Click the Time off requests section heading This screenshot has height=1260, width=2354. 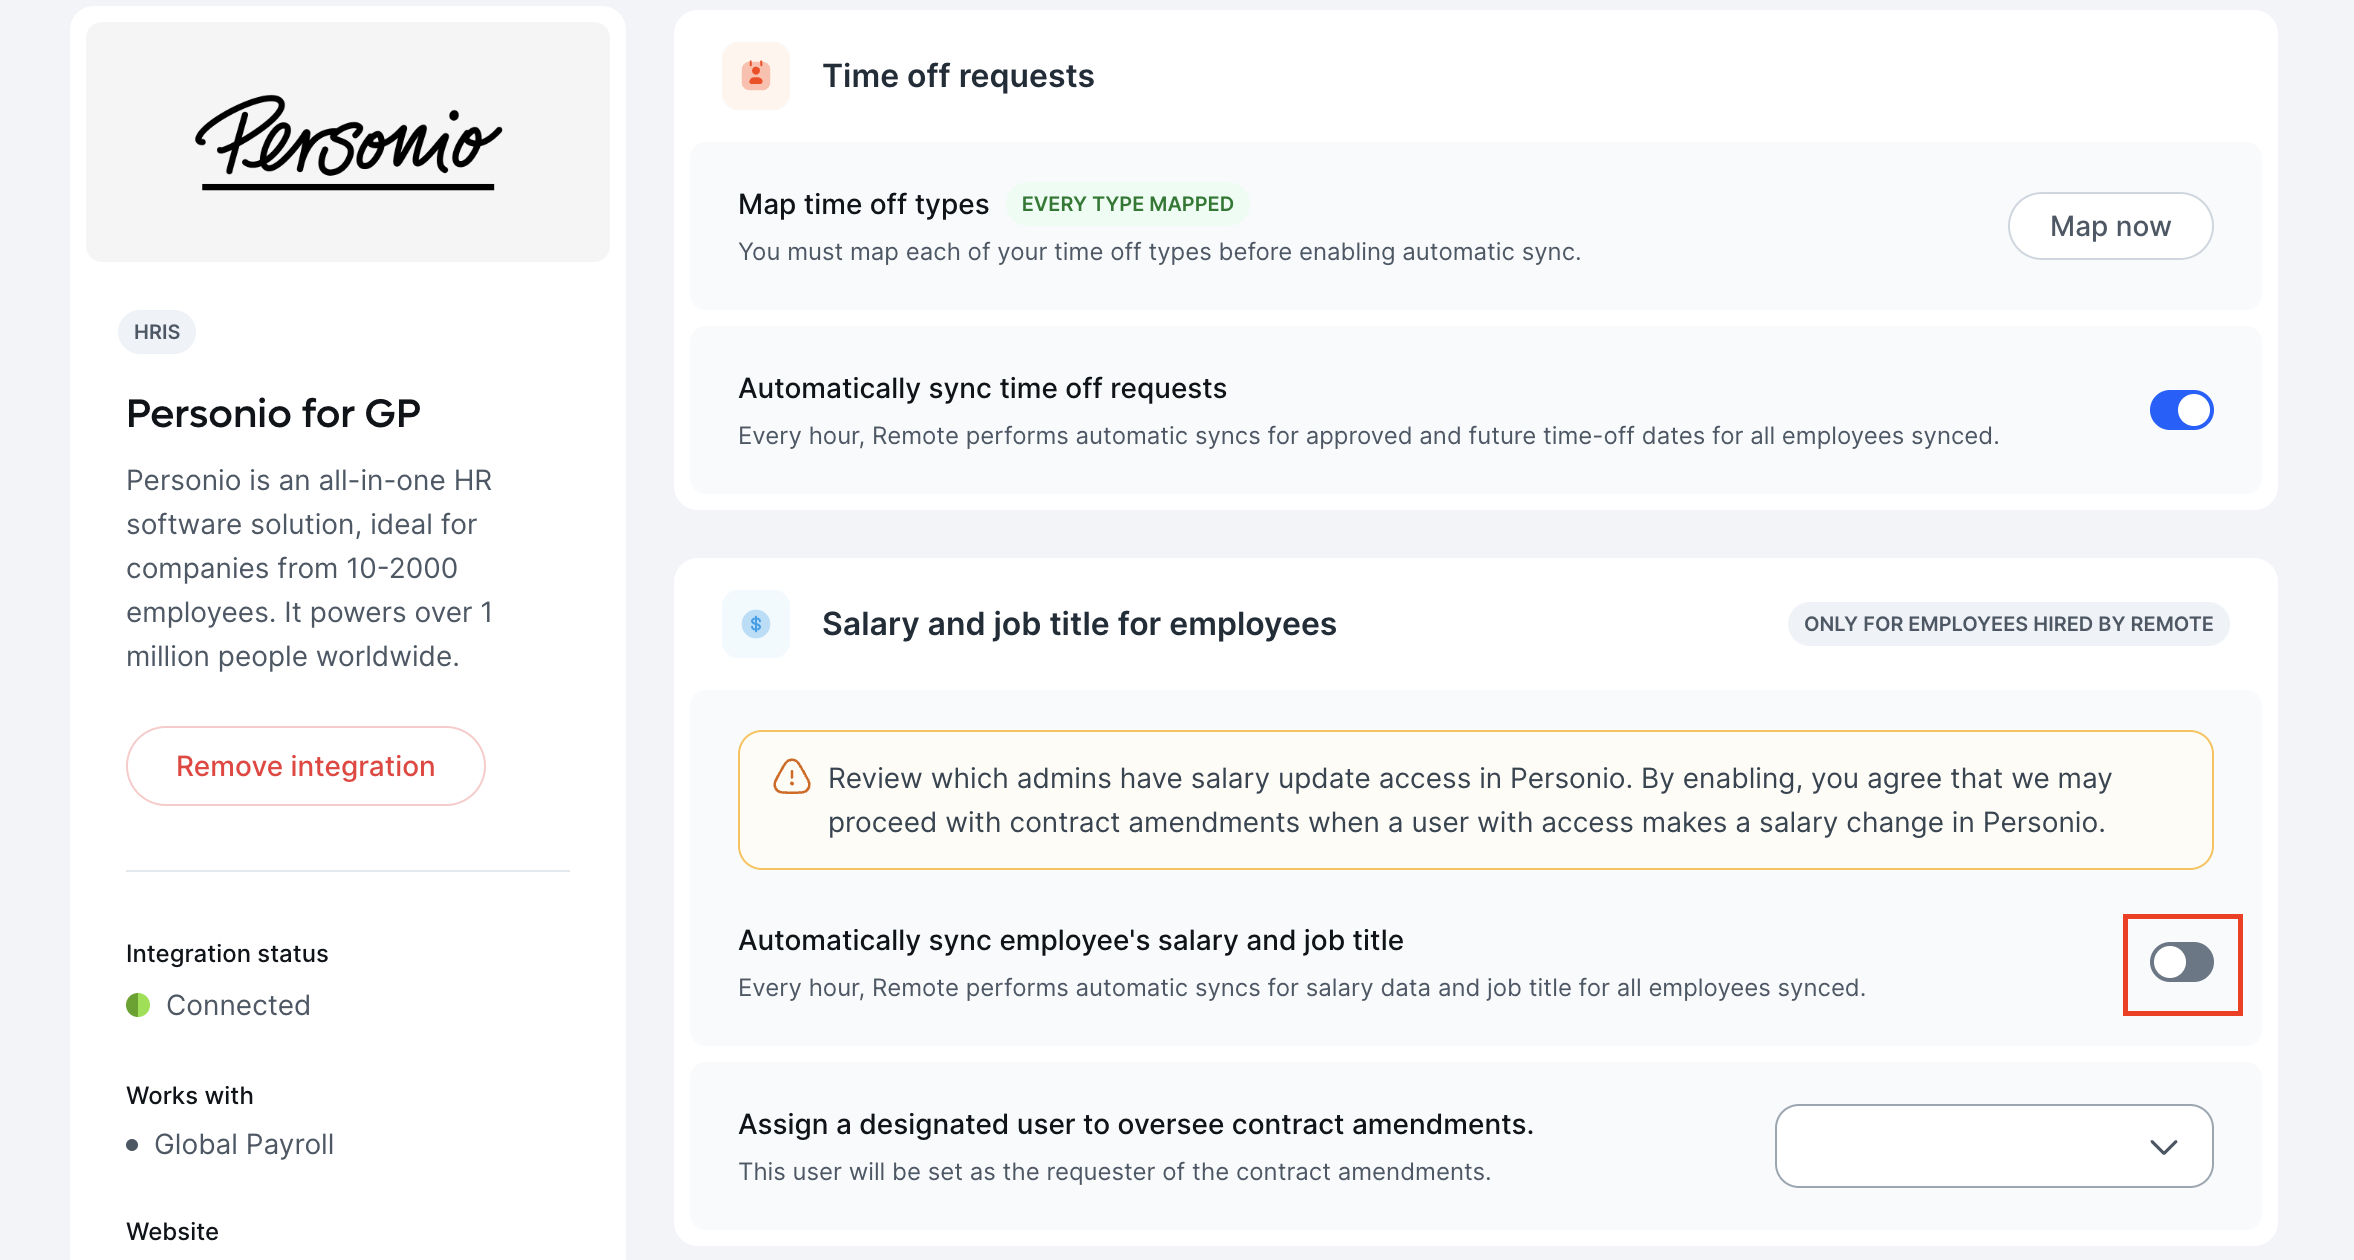point(958,76)
